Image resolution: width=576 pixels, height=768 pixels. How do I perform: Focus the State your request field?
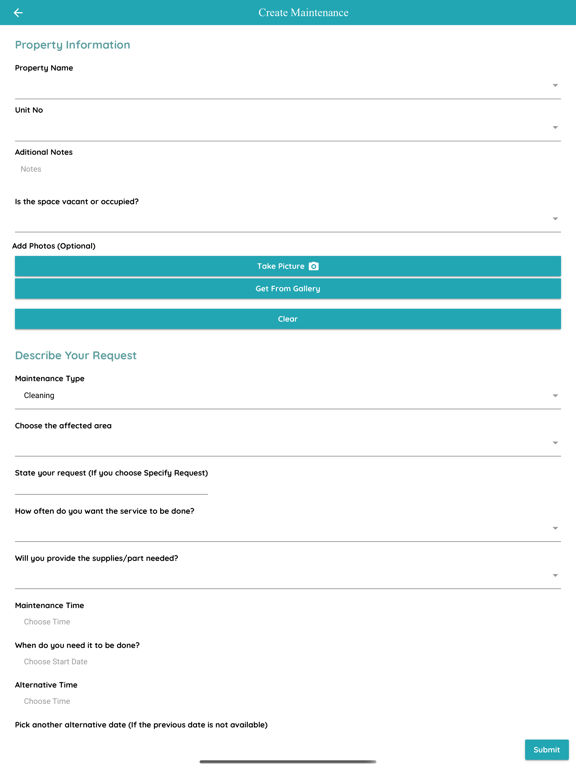click(111, 486)
